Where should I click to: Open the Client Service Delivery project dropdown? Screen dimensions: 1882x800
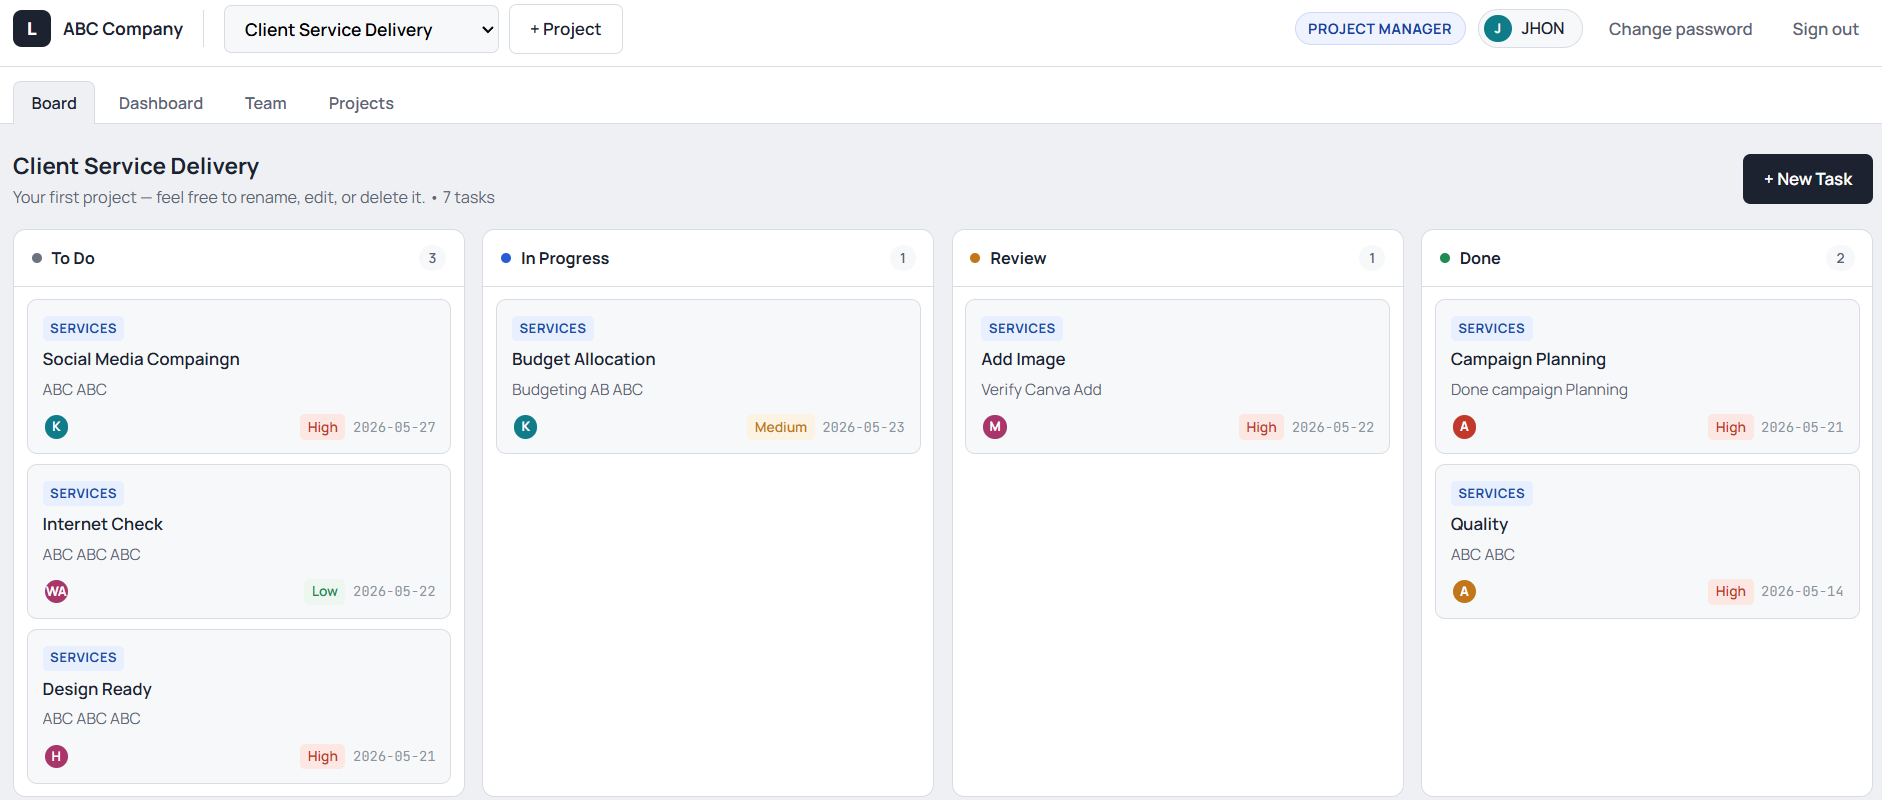click(x=361, y=29)
